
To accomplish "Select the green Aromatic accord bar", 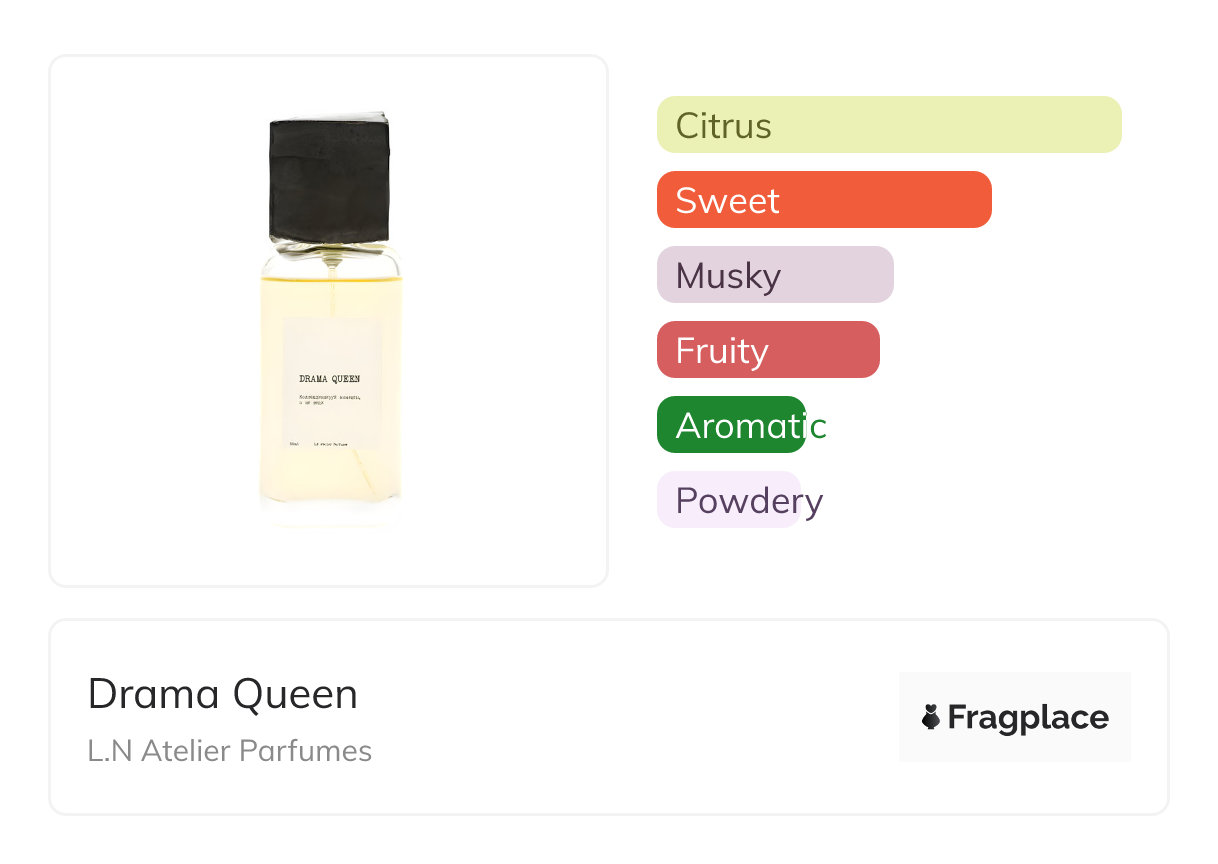I will (x=730, y=425).
